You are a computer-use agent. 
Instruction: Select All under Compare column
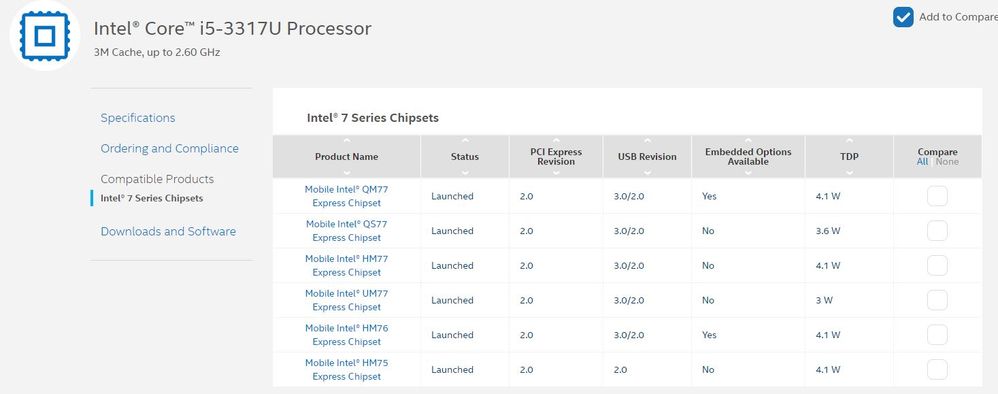pos(922,162)
